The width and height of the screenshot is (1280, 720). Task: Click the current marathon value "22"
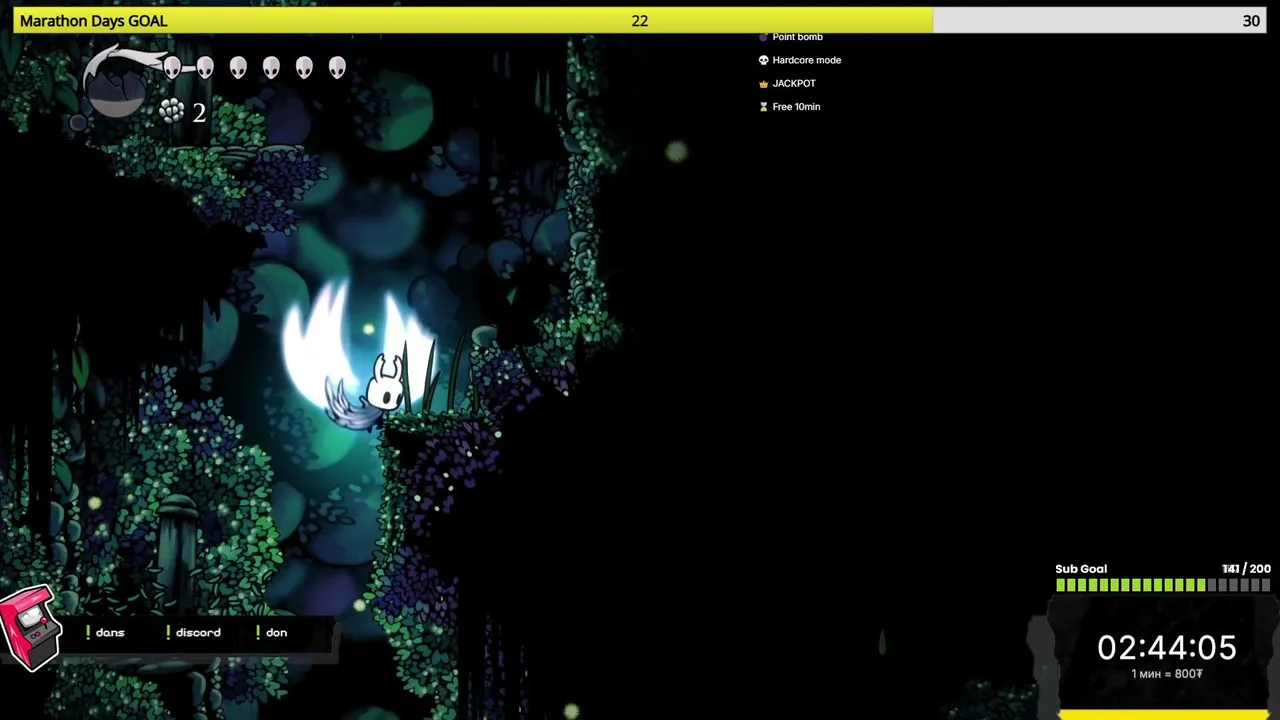pos(640,21)
